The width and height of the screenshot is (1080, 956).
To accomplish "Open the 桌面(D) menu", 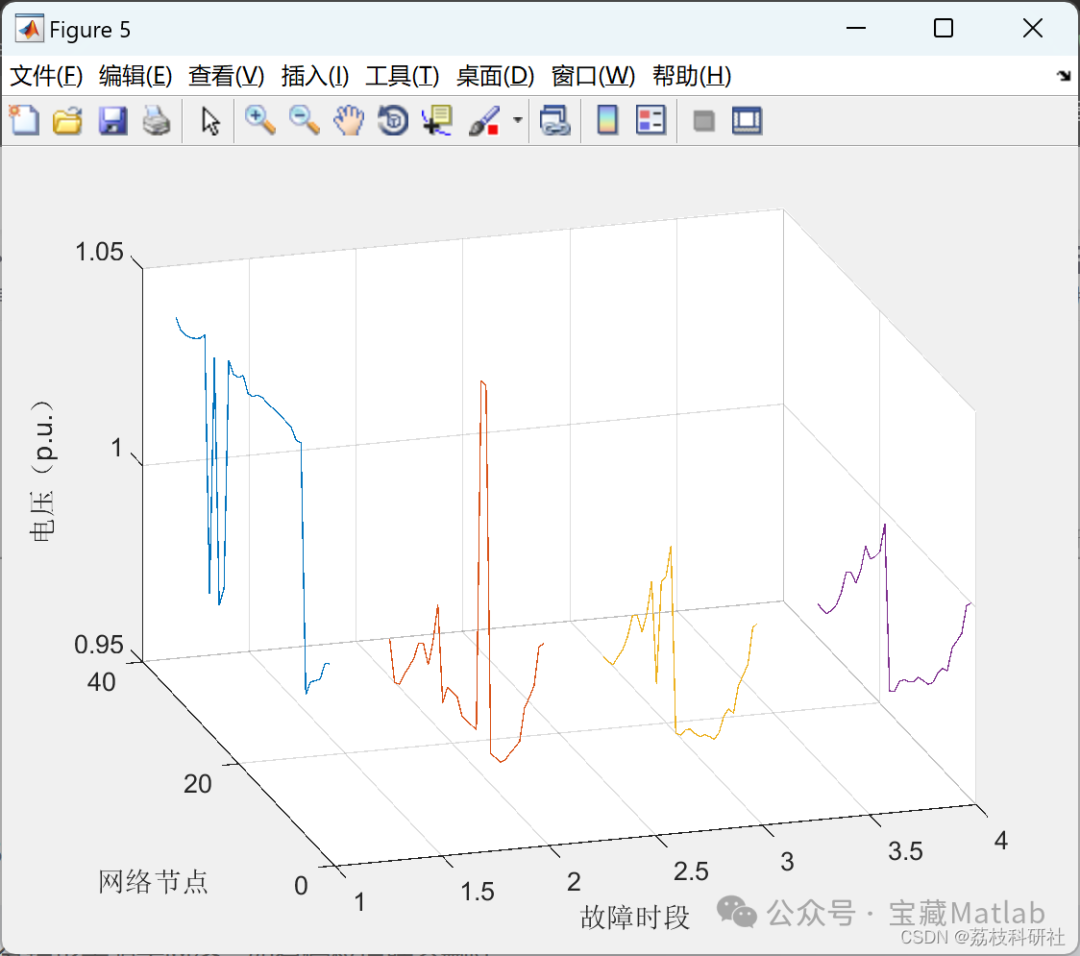I will 495,76.
